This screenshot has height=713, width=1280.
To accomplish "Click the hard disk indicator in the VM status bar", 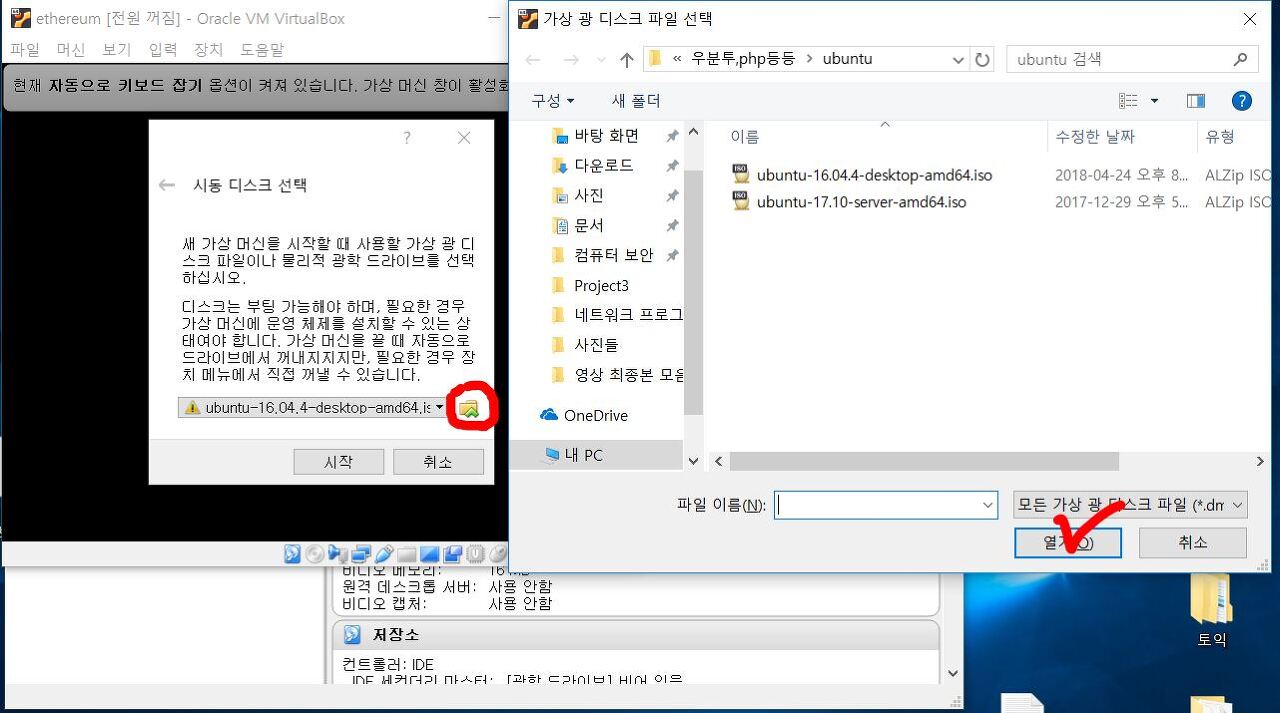I will [x=292, y=554].
